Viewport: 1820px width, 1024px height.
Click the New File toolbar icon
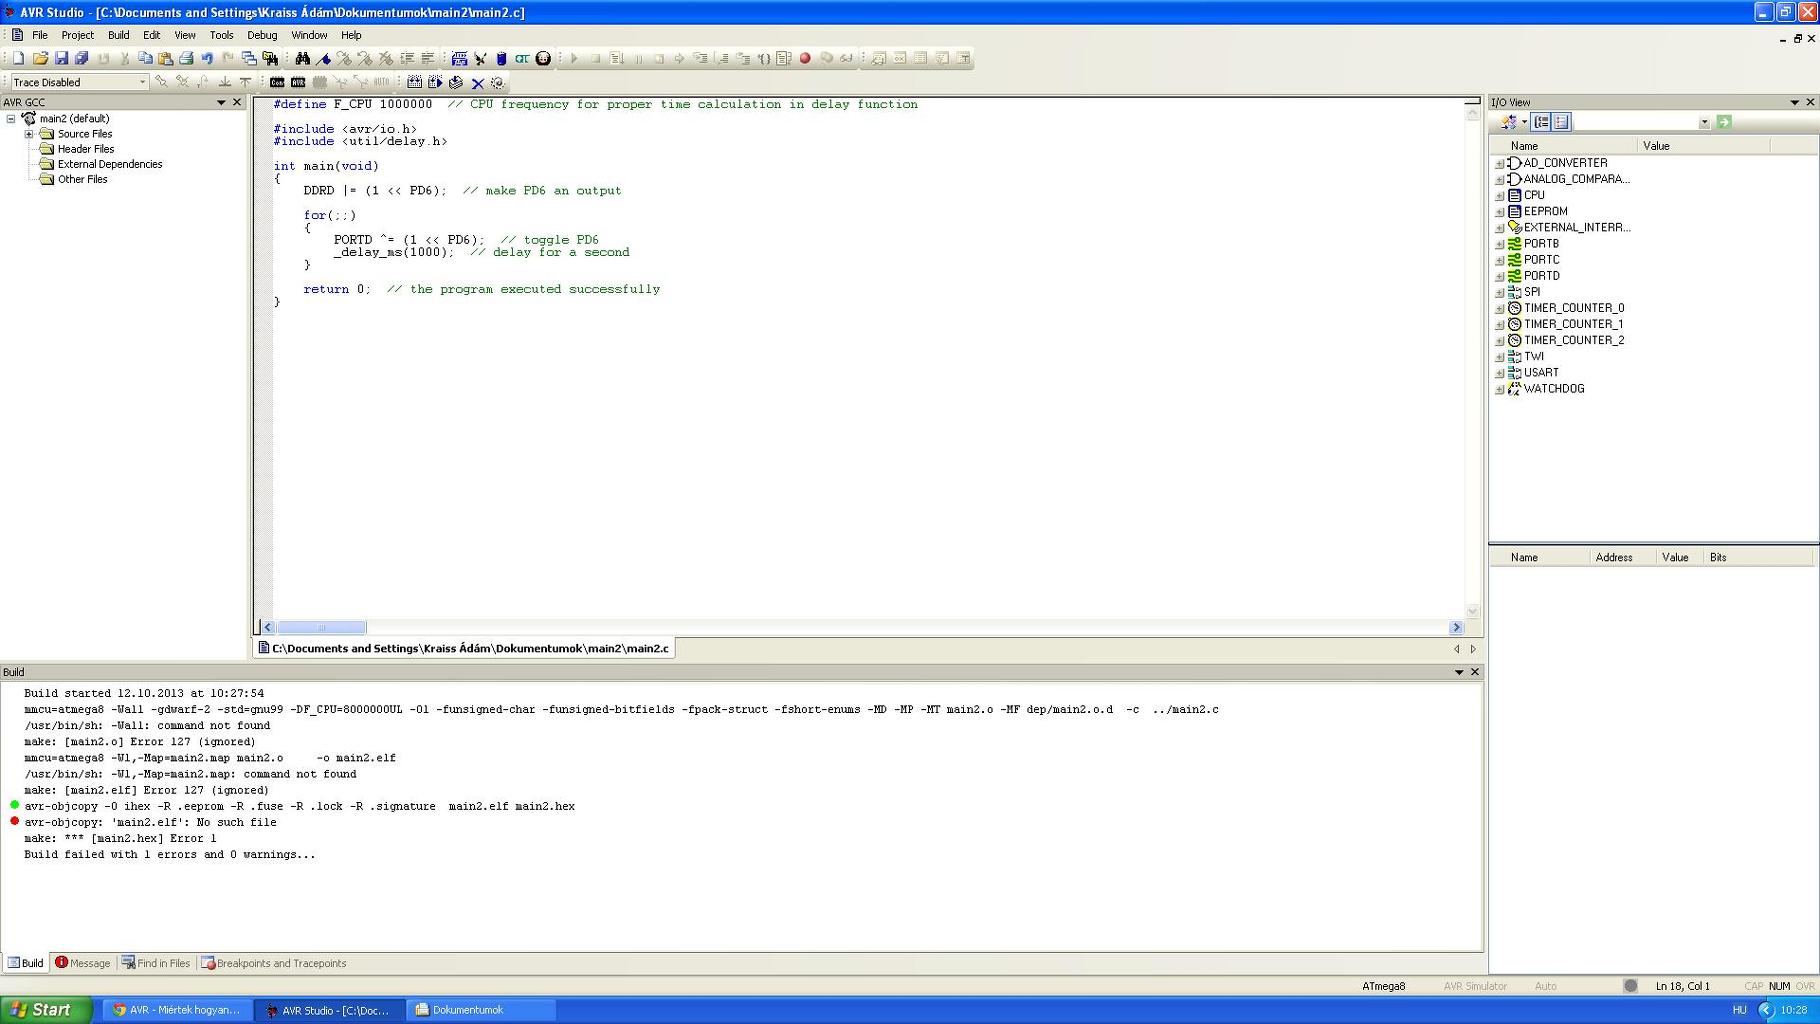tap(18, 59)
